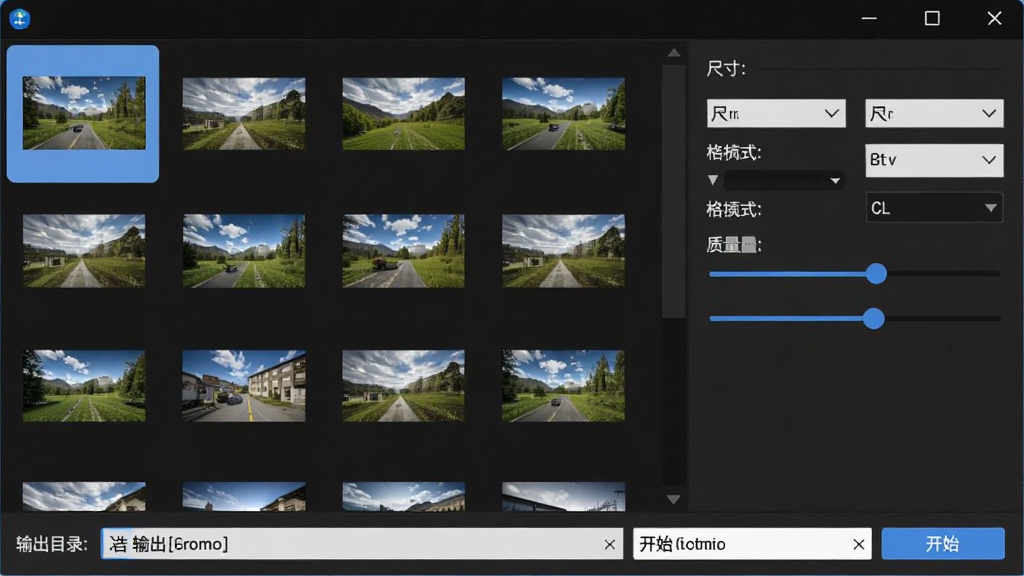Select the second thumbnail in the second row
This screenshot has width=1024, height=576.
coord(244,251)
